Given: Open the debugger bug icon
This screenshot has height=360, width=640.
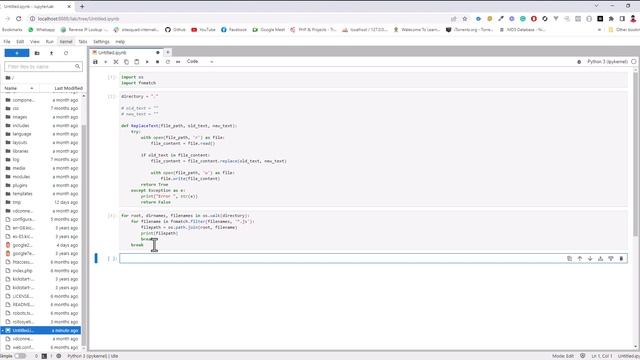Looking at the screenshot, I should 579,62.
